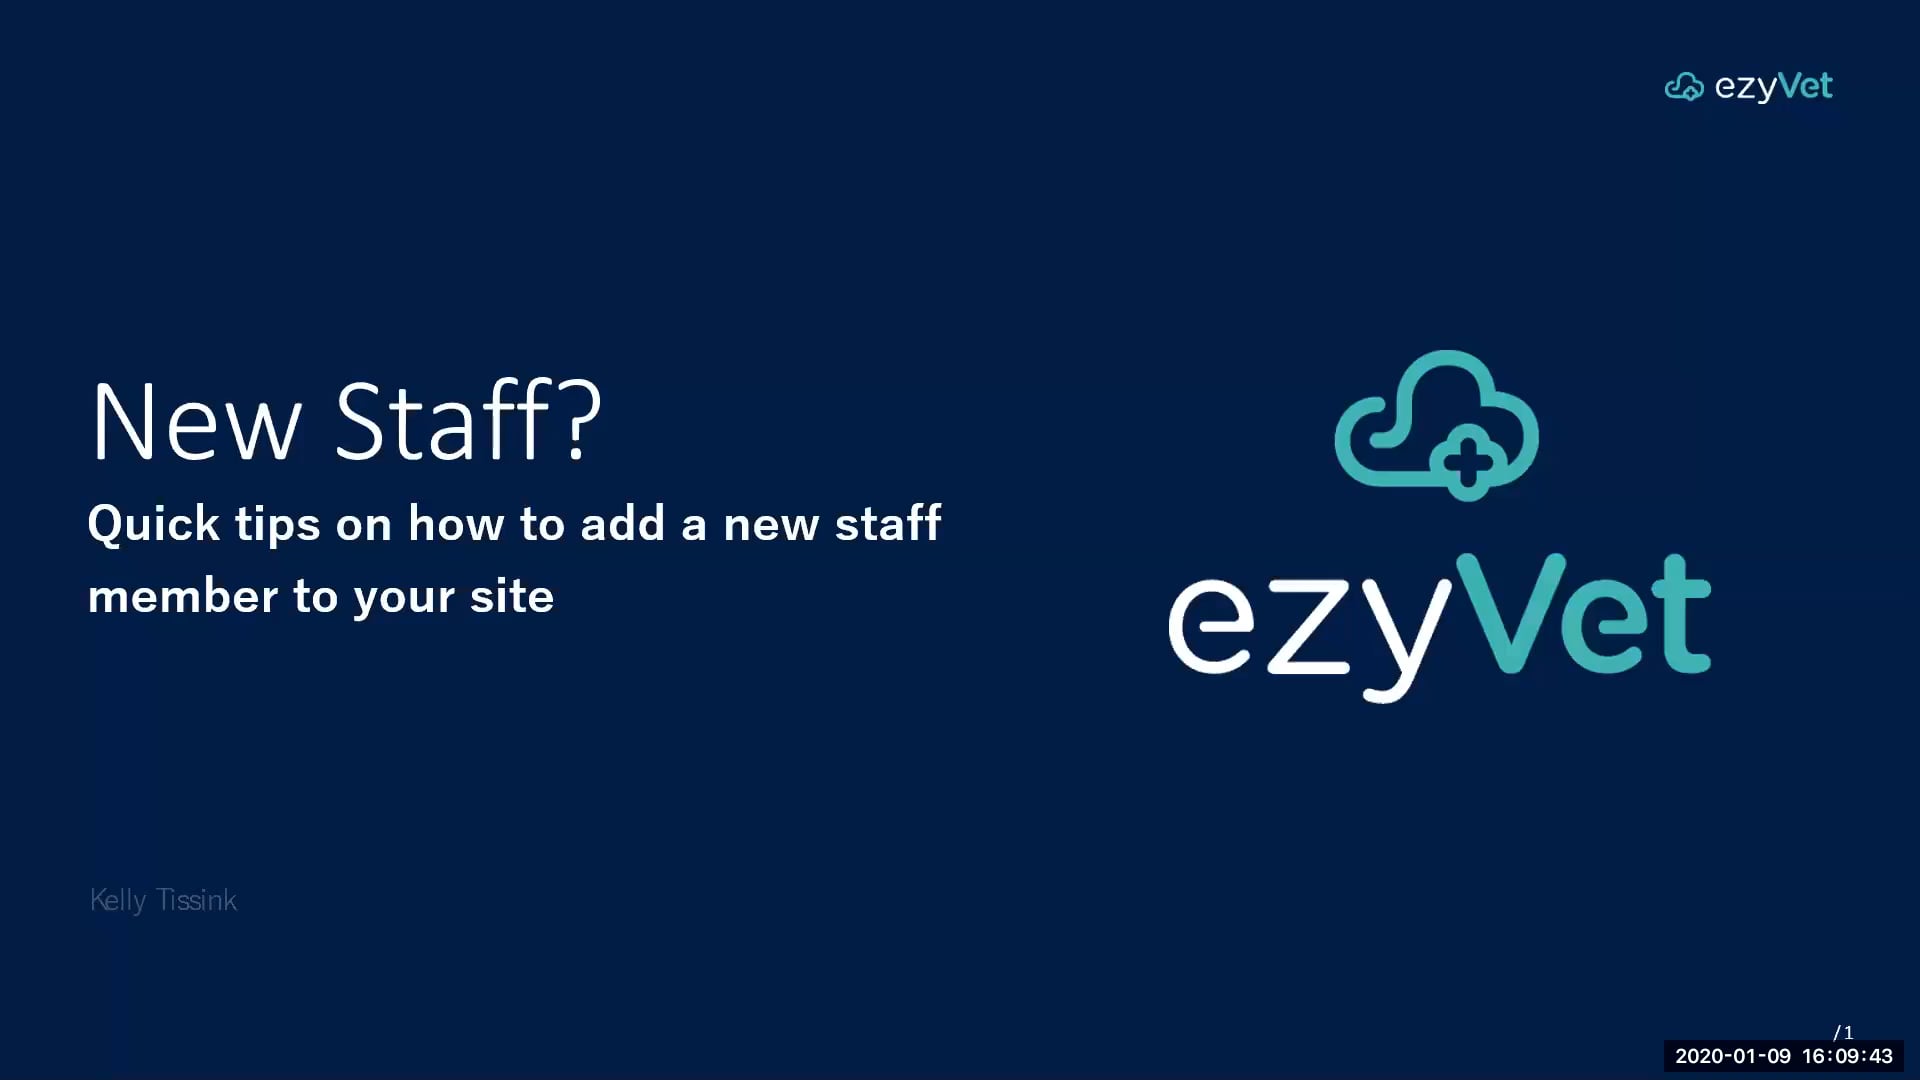Click the Kelly Tissink author label

[162, 898]
